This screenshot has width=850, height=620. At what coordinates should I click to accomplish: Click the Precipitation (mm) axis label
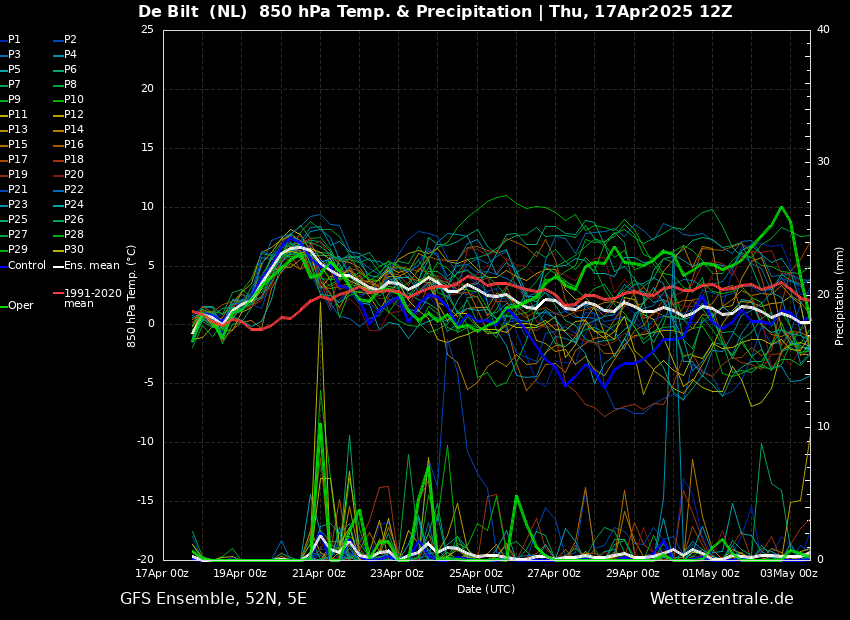click(x=840, y=296)
